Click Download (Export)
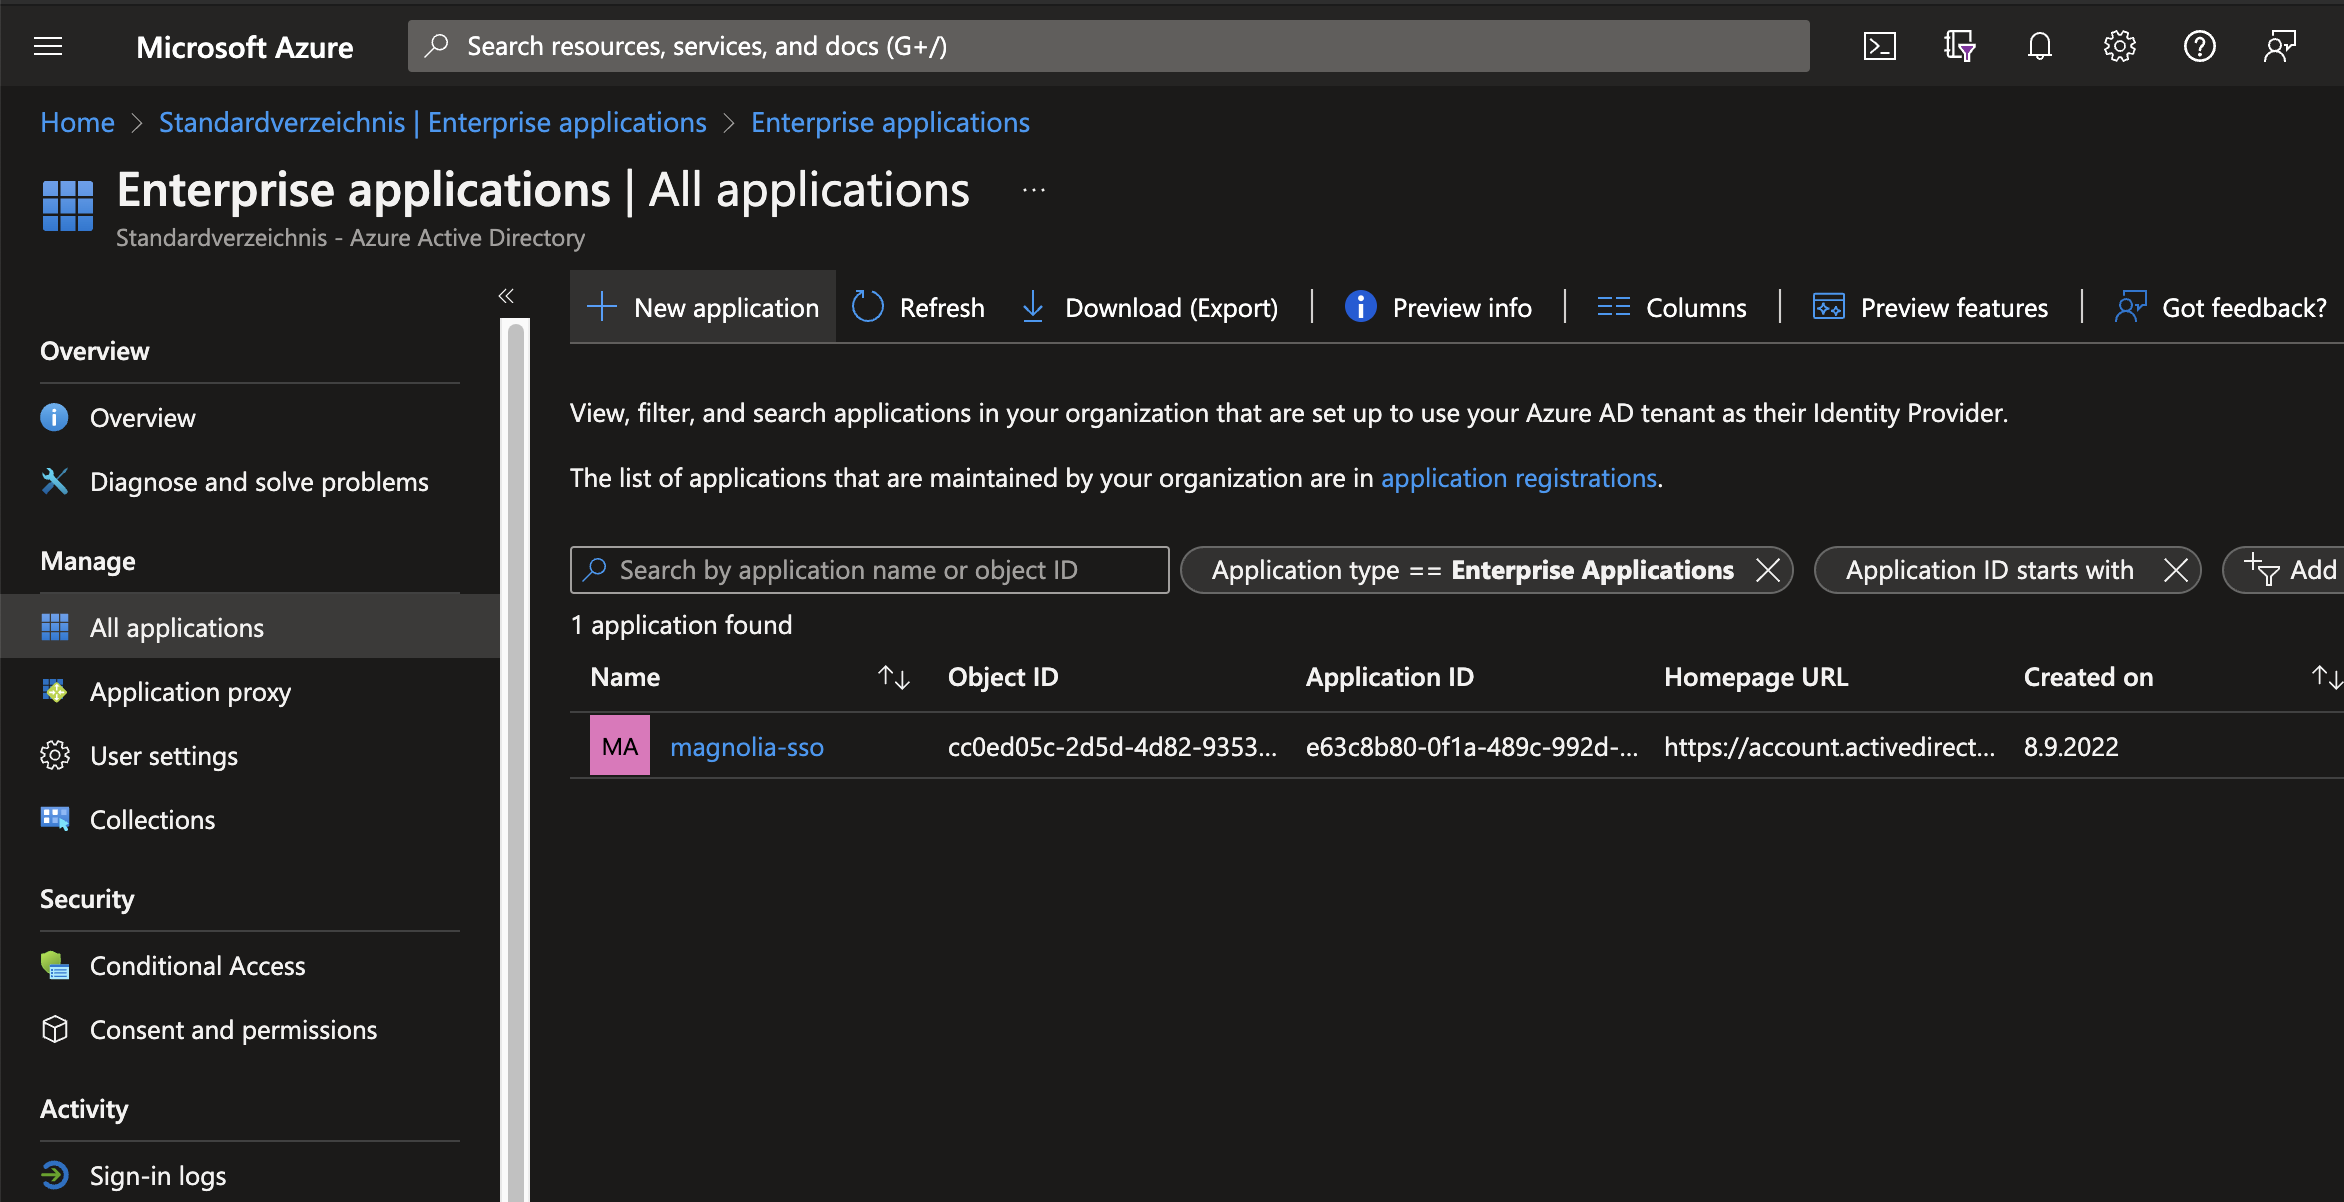This screenshot has height=1202, width=2344. (x=1149, y=307)
